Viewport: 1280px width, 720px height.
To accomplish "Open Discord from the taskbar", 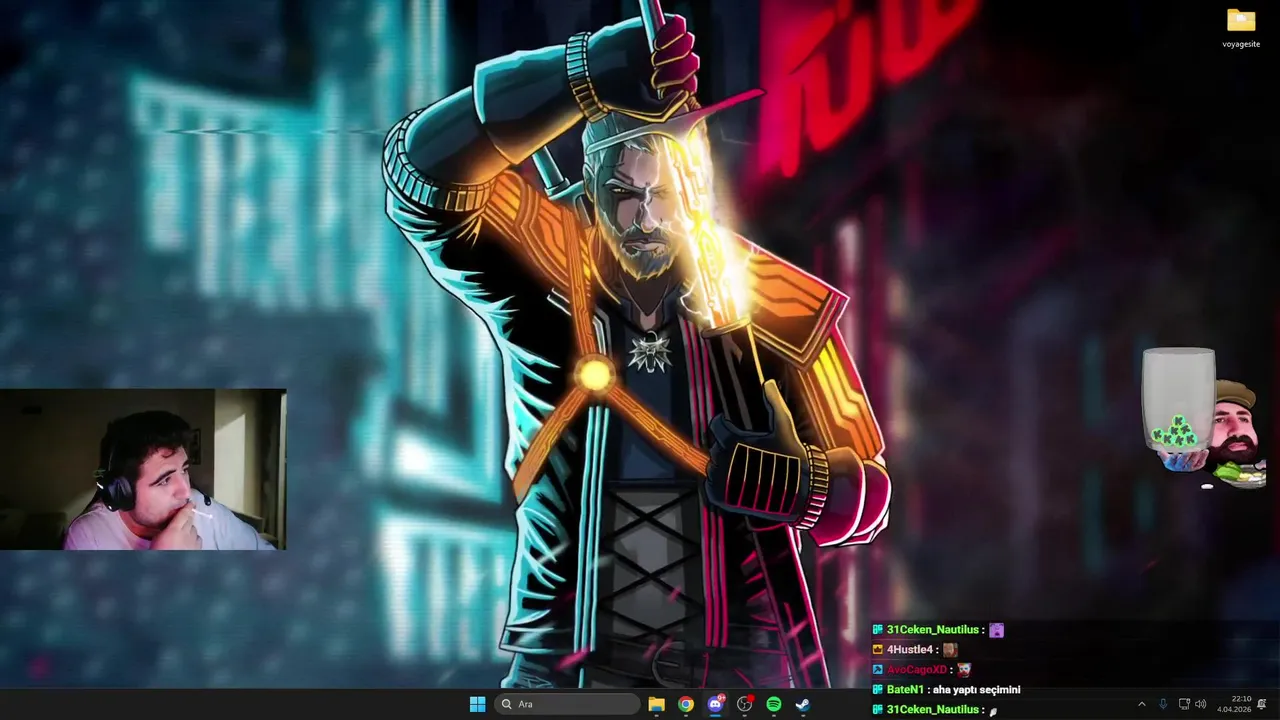I will coord(715,704).
